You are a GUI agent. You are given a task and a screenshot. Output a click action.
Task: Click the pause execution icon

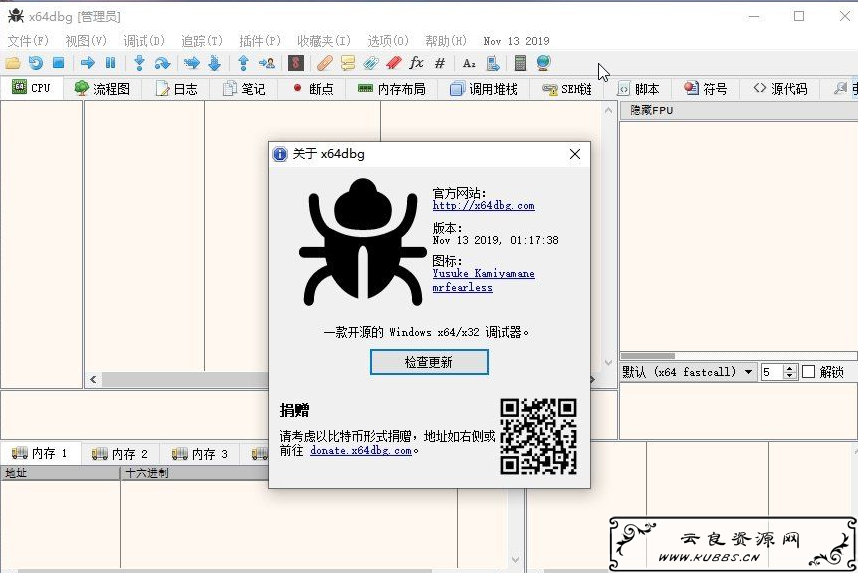(x=111, y=63)
